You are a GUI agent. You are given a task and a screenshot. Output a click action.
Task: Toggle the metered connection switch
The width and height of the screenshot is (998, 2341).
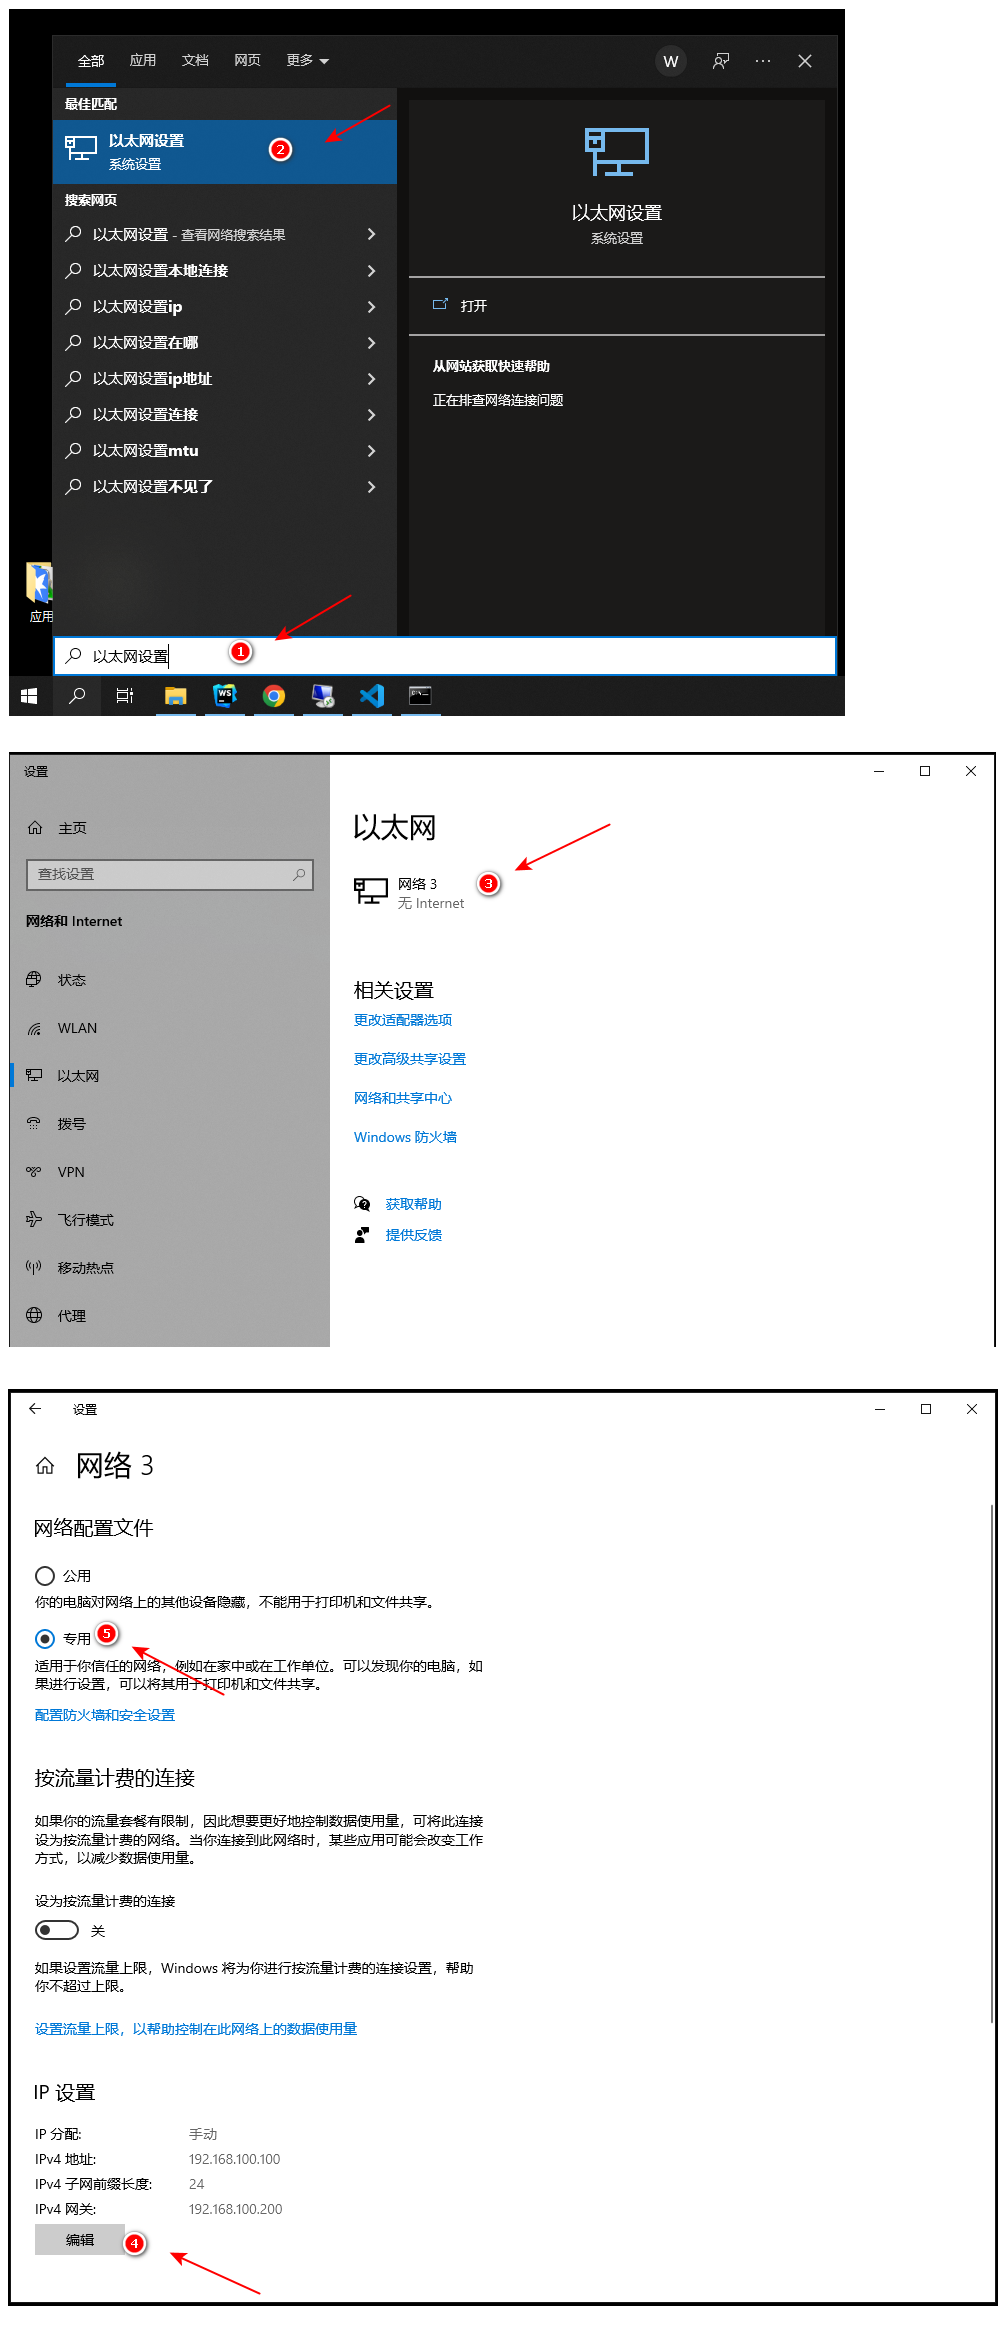(57, 1930)
